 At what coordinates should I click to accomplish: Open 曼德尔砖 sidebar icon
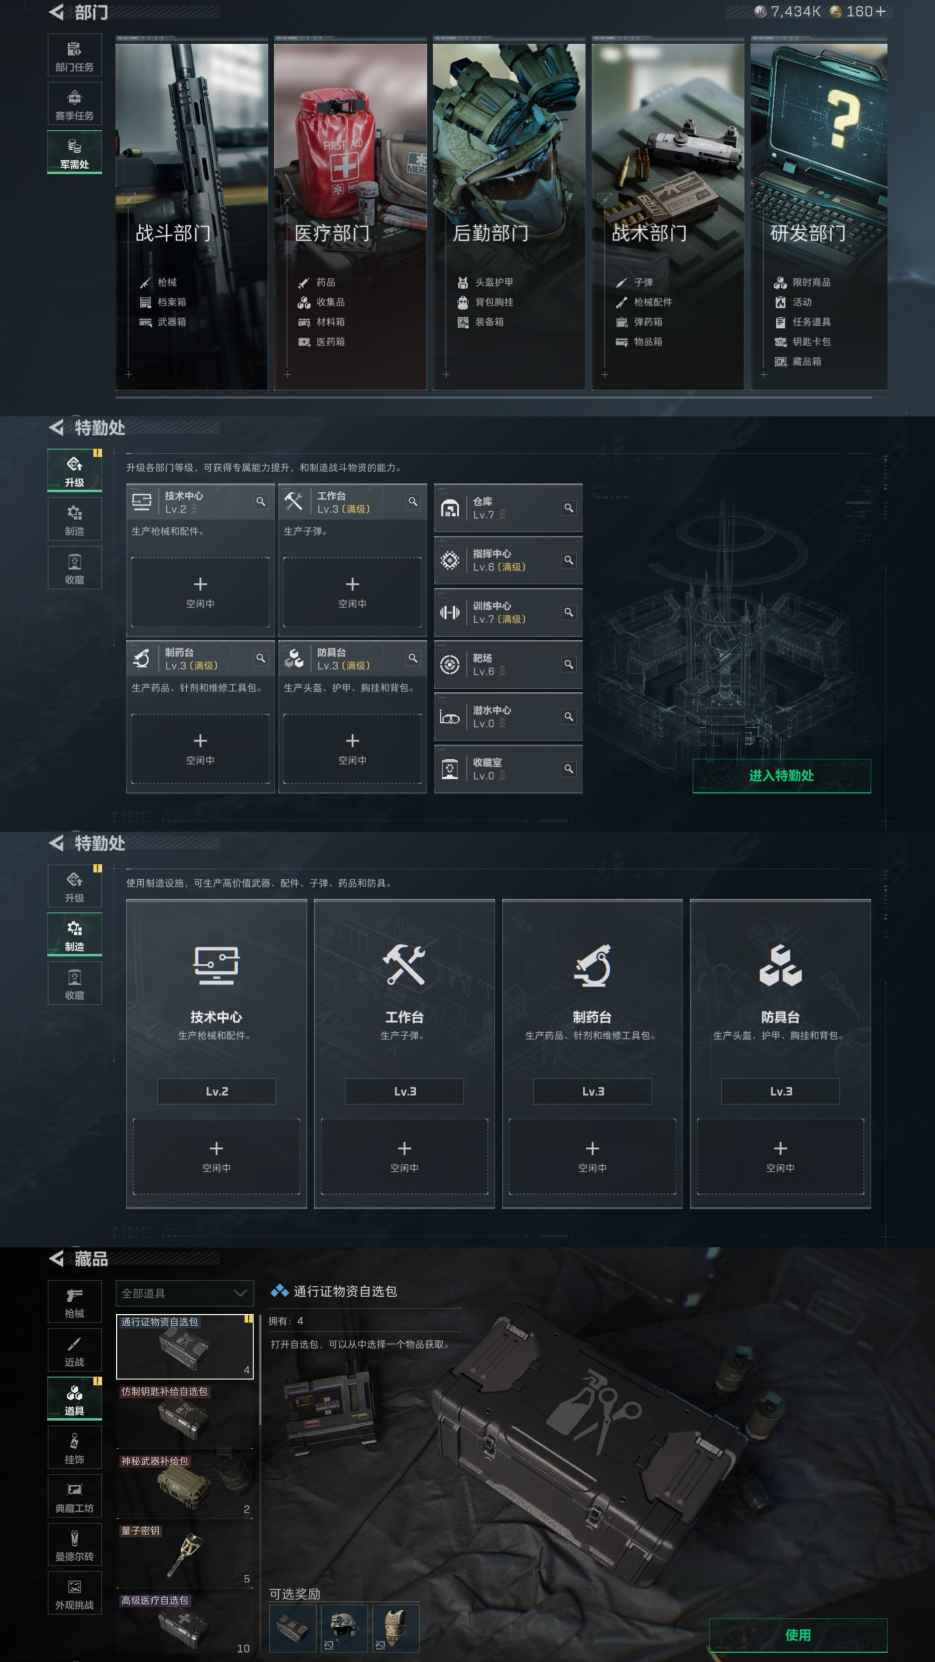pos(74,1544)
